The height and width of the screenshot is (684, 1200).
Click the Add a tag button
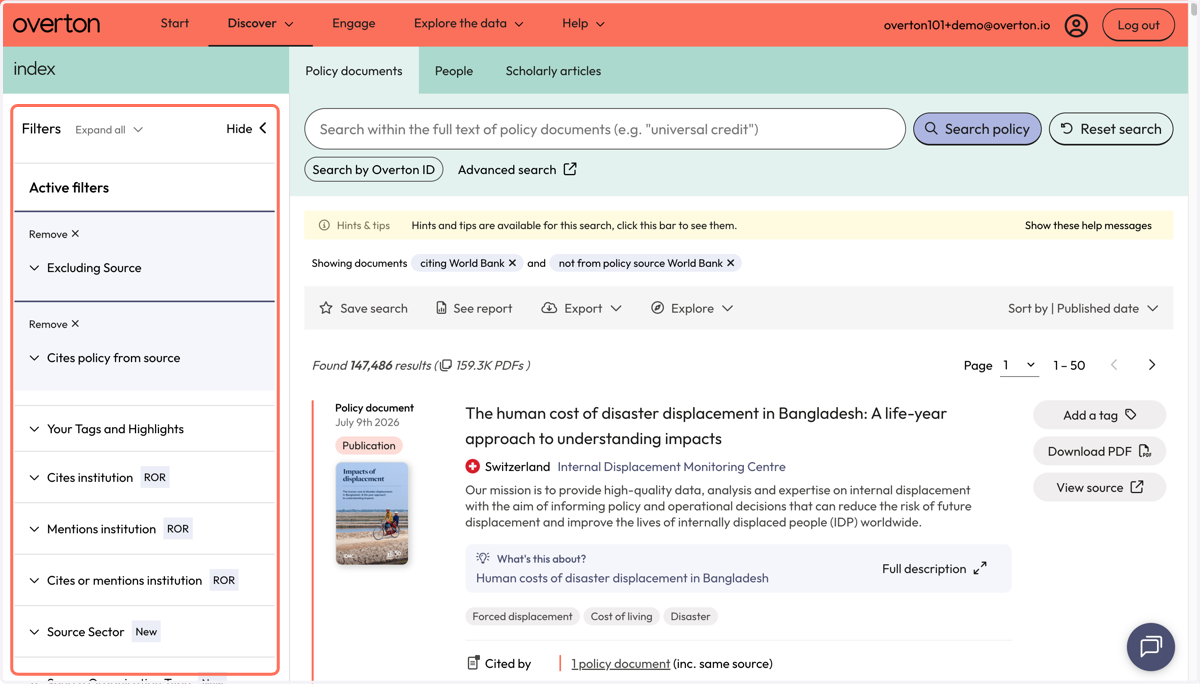[1099, 415]
